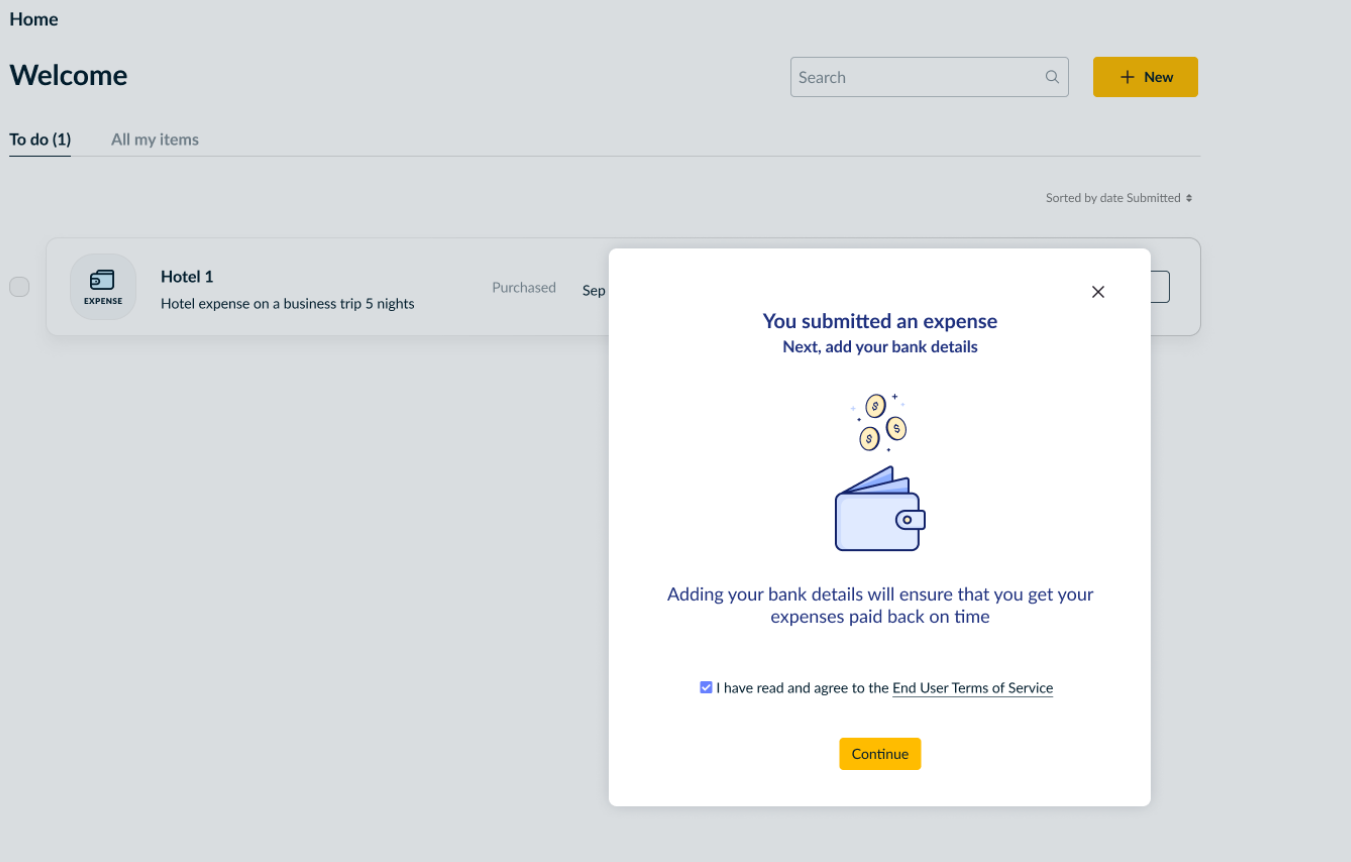This screenshot has height=862, width=1351.
Task: Open the End User Terms of Service link
Action: (972, 688)
